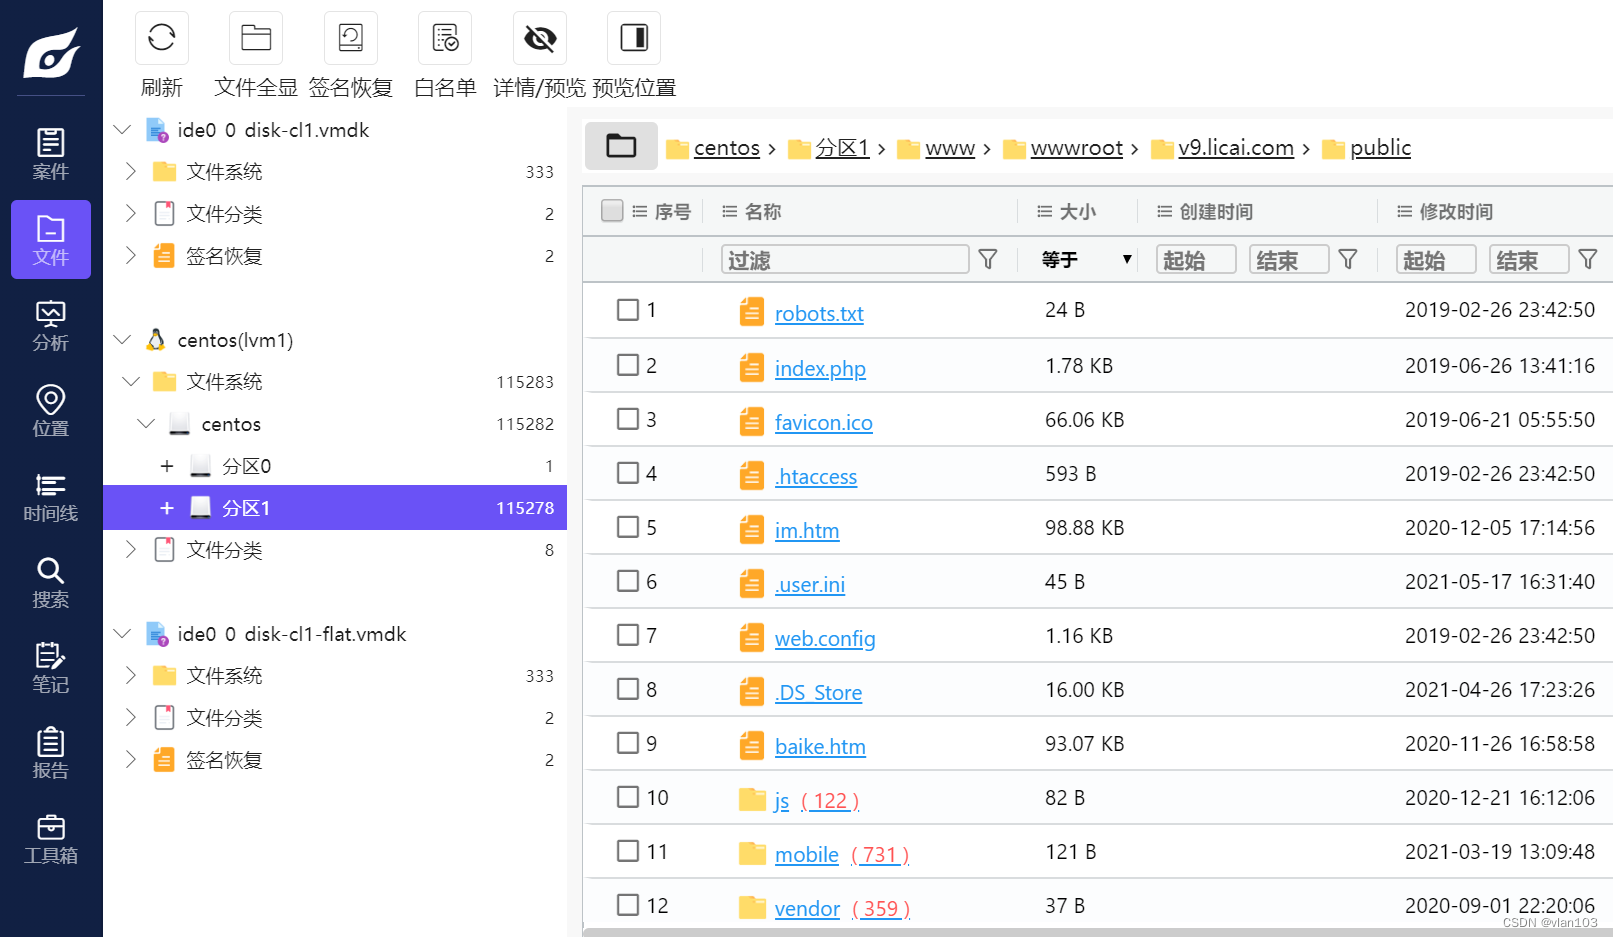Screen dimensions: 1613x937
Task: Sort by the 修改时间 column header
Action: click(1456, 211)
